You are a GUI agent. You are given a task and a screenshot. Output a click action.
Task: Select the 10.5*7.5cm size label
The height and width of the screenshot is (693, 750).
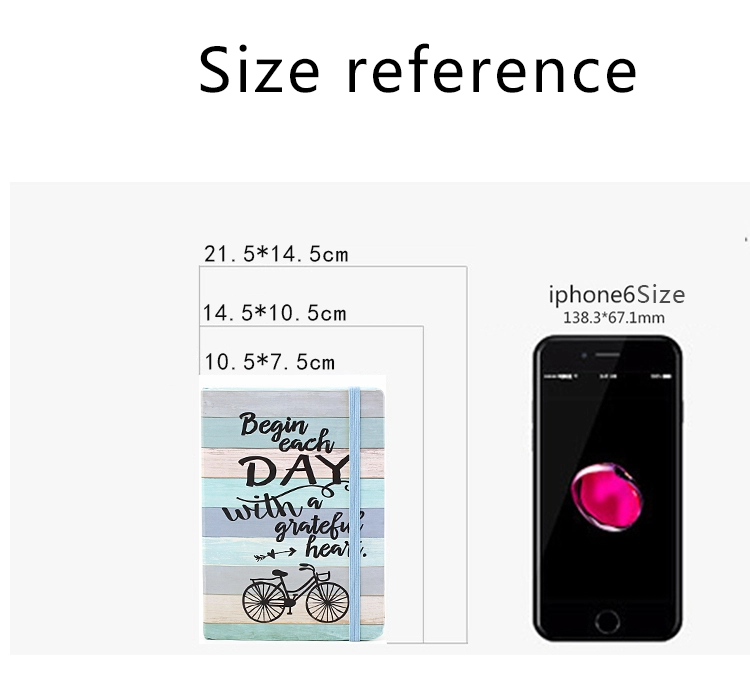click(269, 362)
